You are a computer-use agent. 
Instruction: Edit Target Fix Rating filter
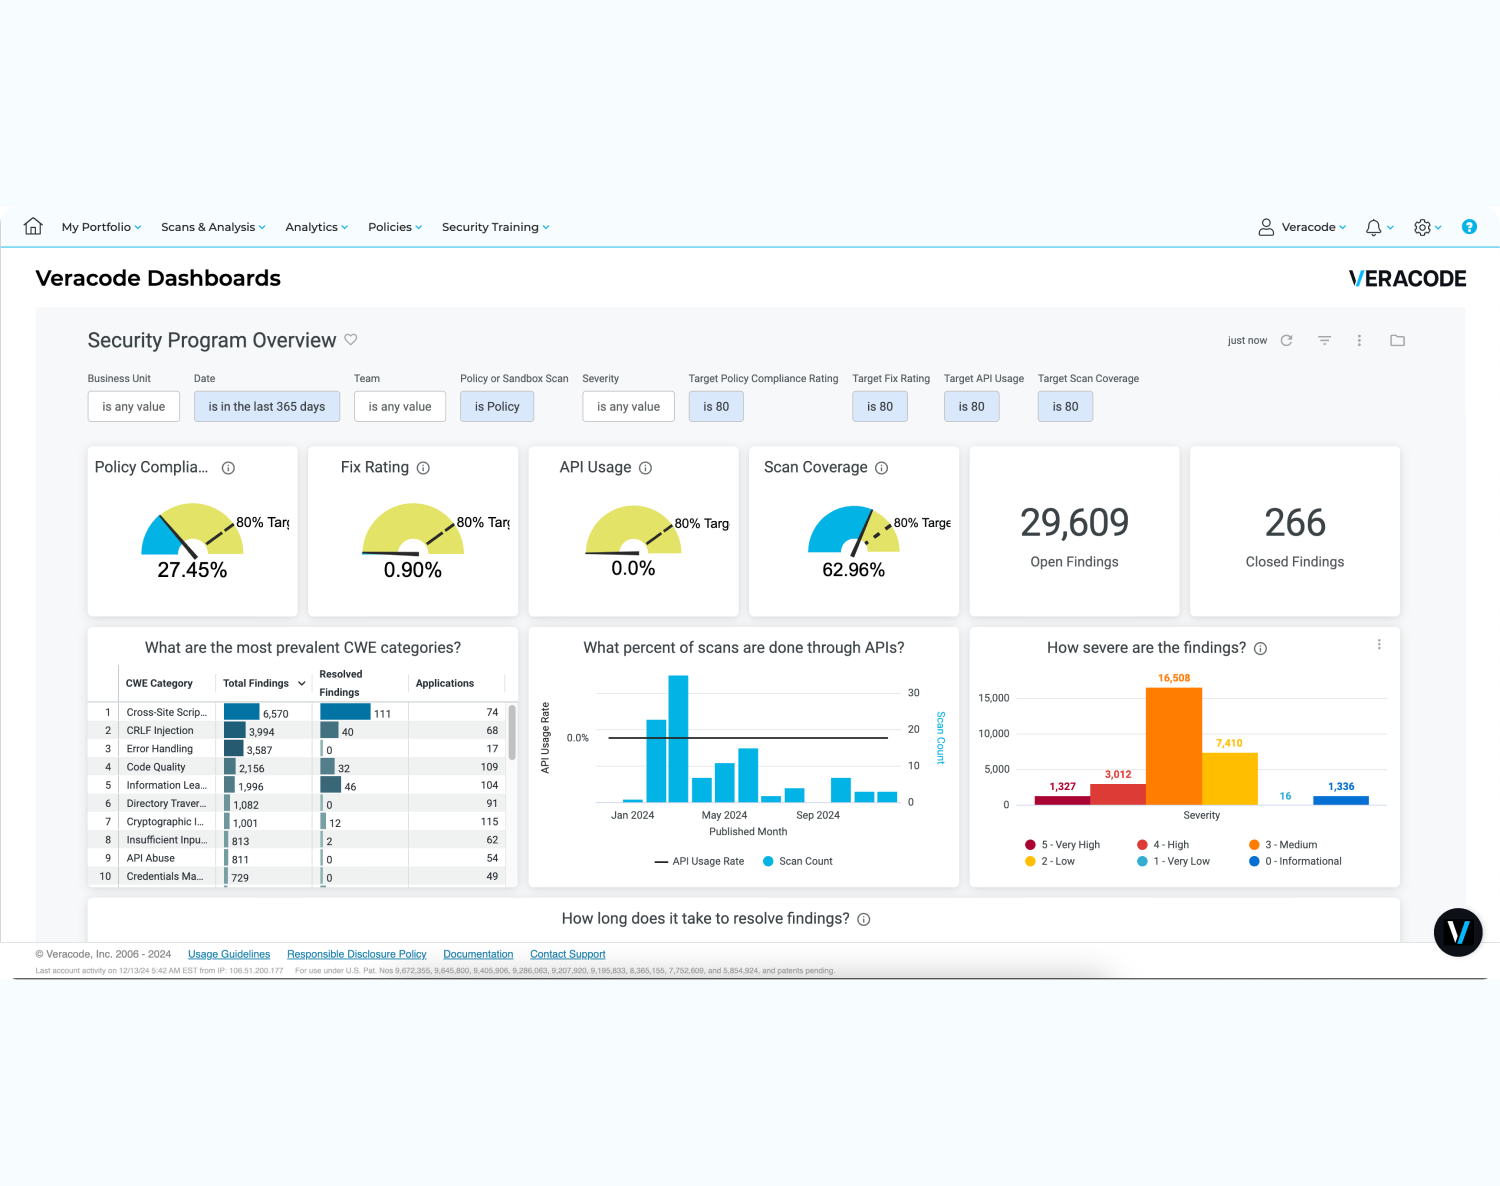(x=880, y=407)
